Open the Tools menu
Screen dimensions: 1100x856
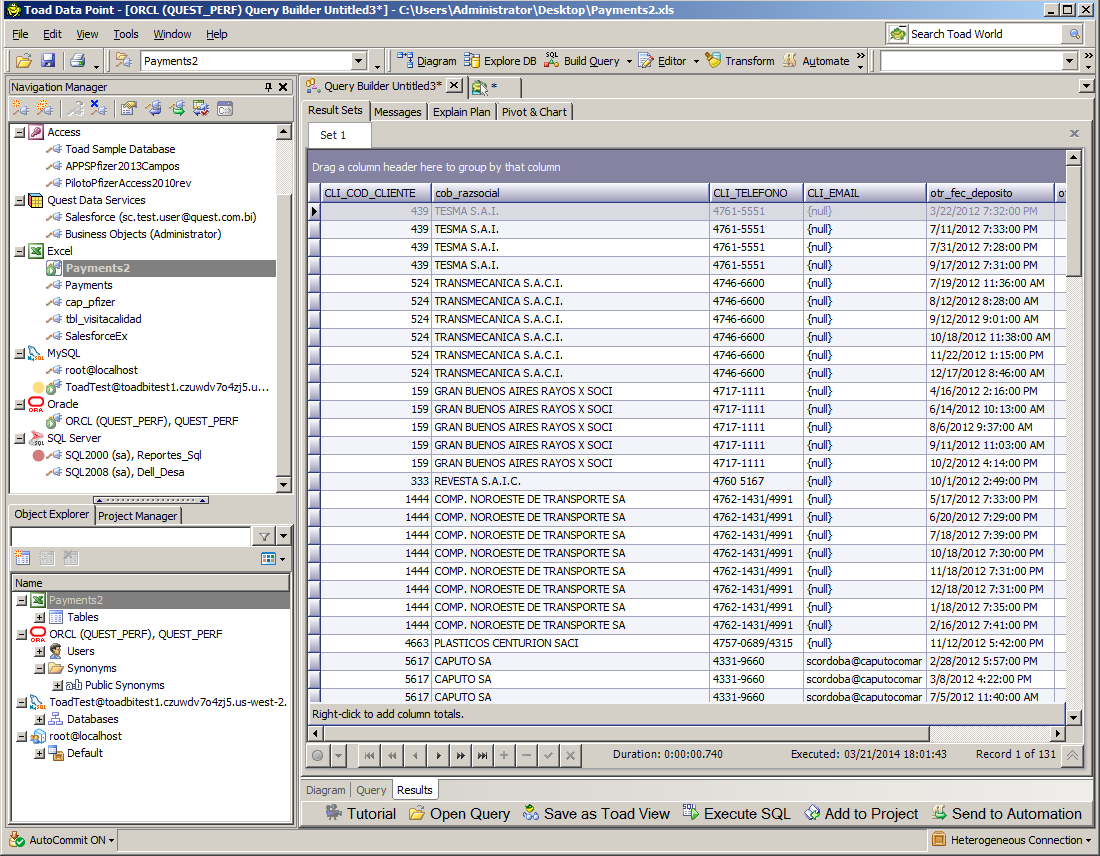[126, 34]
